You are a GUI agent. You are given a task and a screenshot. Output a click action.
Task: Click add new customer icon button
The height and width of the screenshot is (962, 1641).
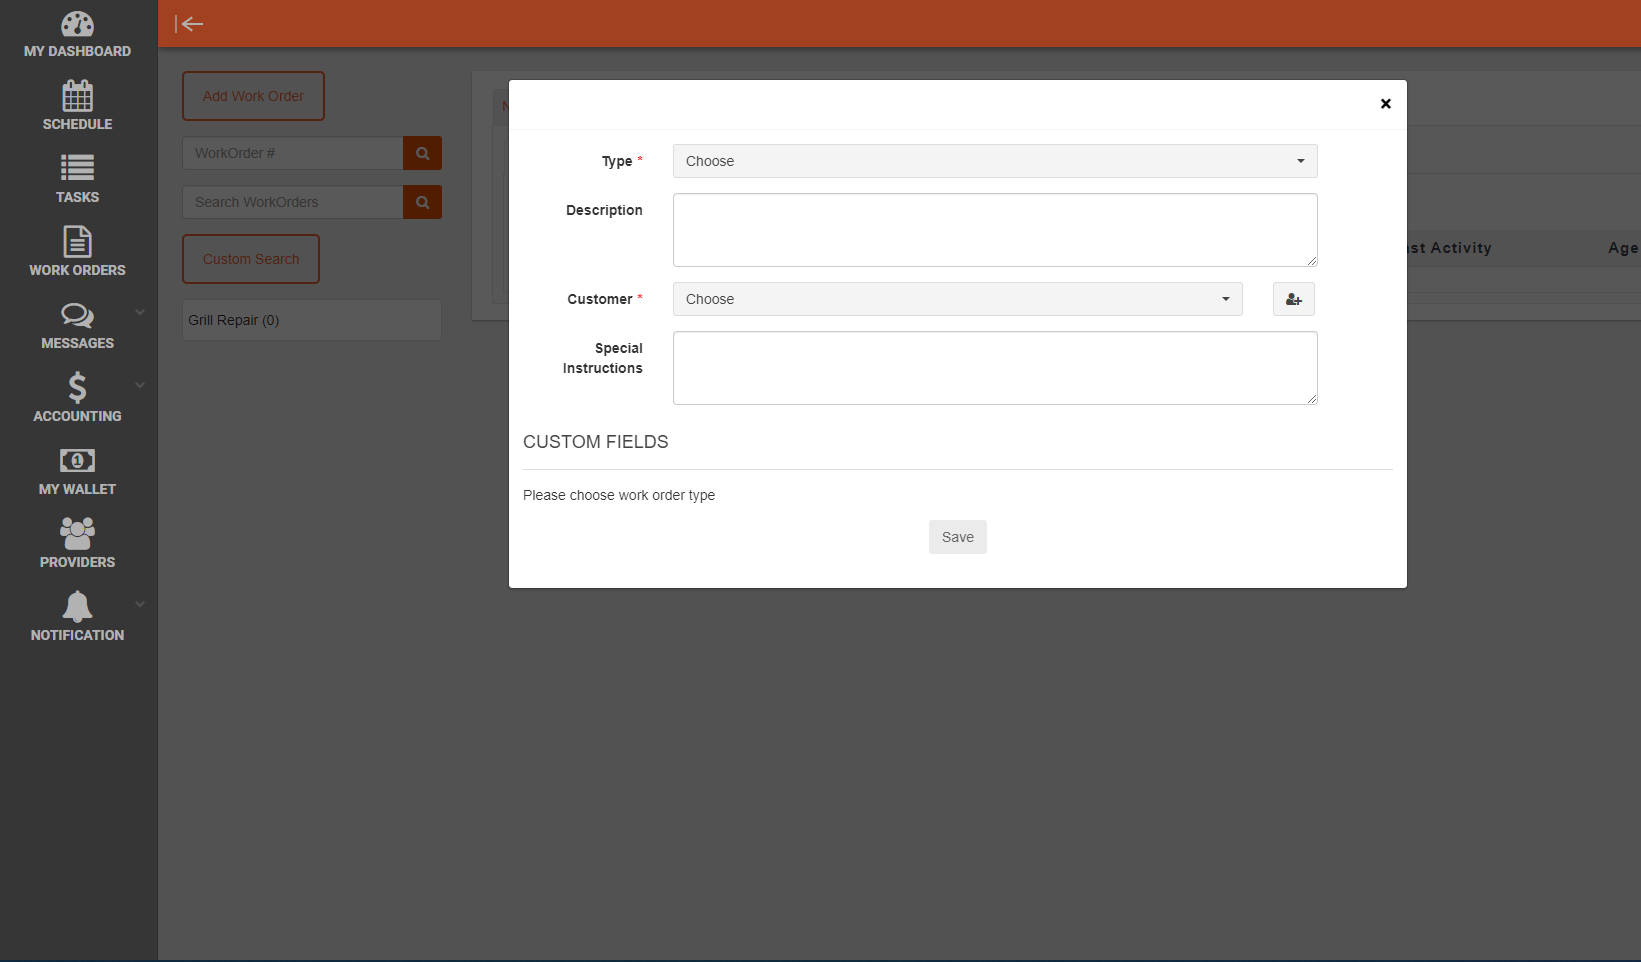[1293, 299]
